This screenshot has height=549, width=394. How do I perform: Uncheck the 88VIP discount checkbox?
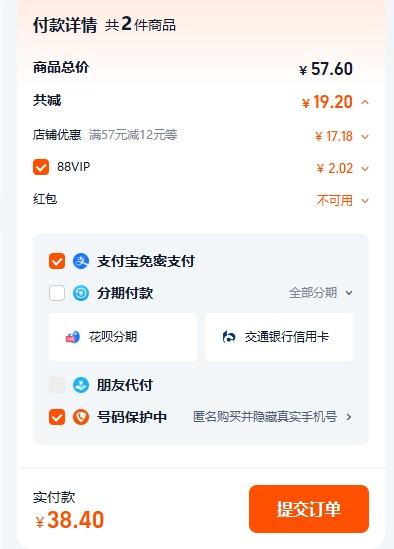[41, 167]
